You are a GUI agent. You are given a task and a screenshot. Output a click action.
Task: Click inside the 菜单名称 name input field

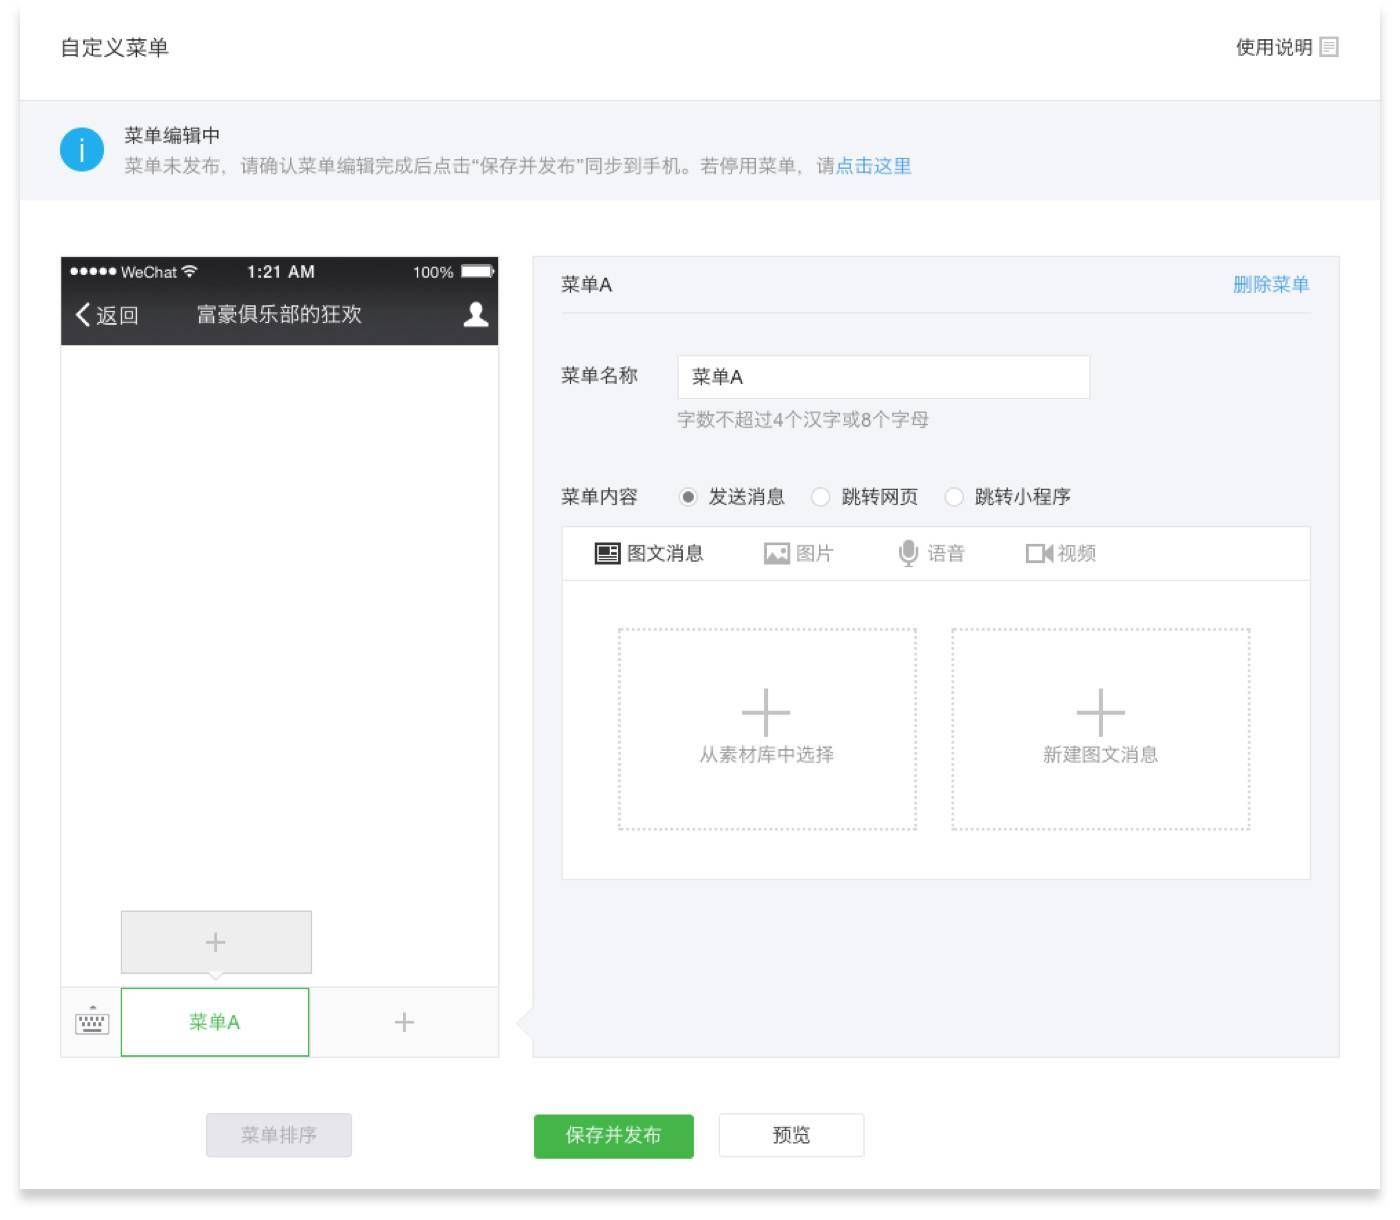click(x=884, y=377)
